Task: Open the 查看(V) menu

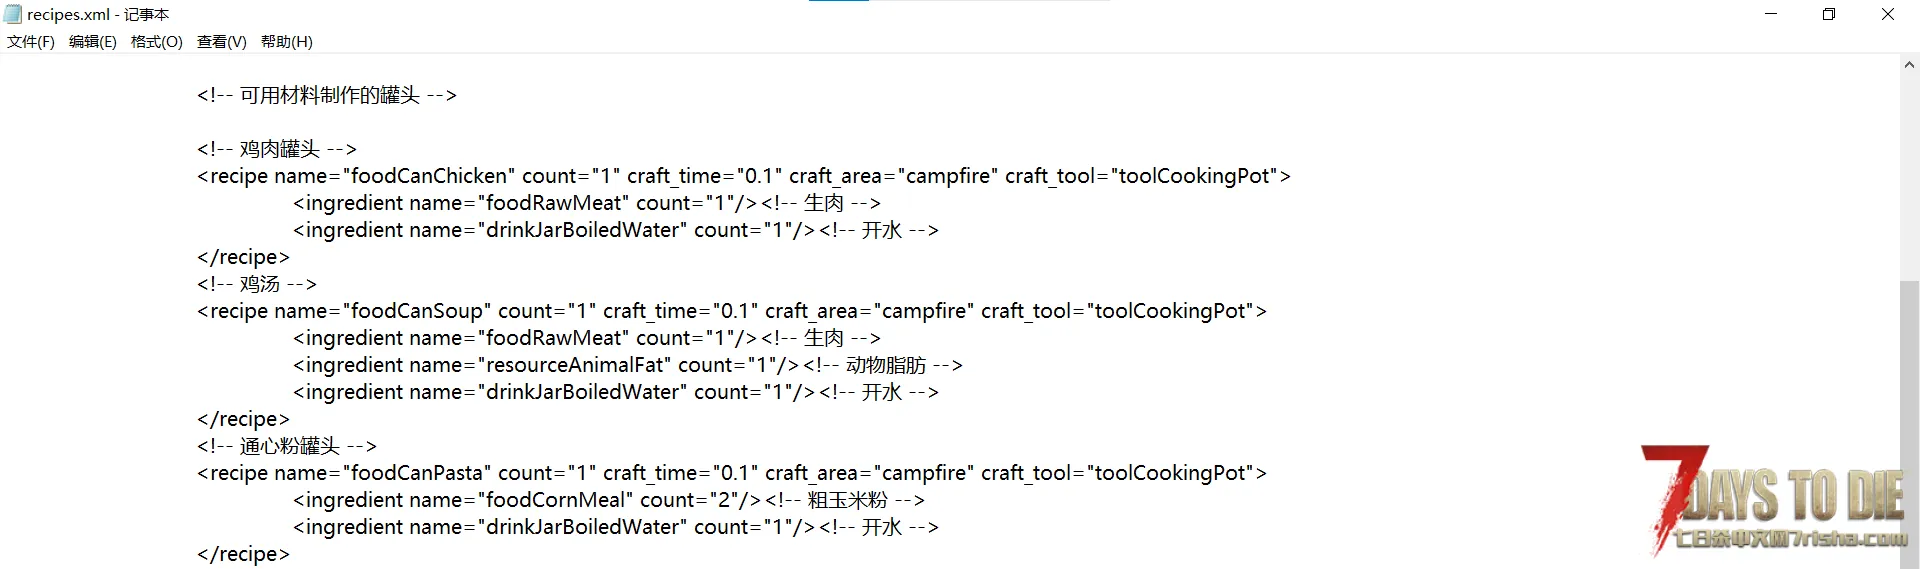Action: coord(221,42)
